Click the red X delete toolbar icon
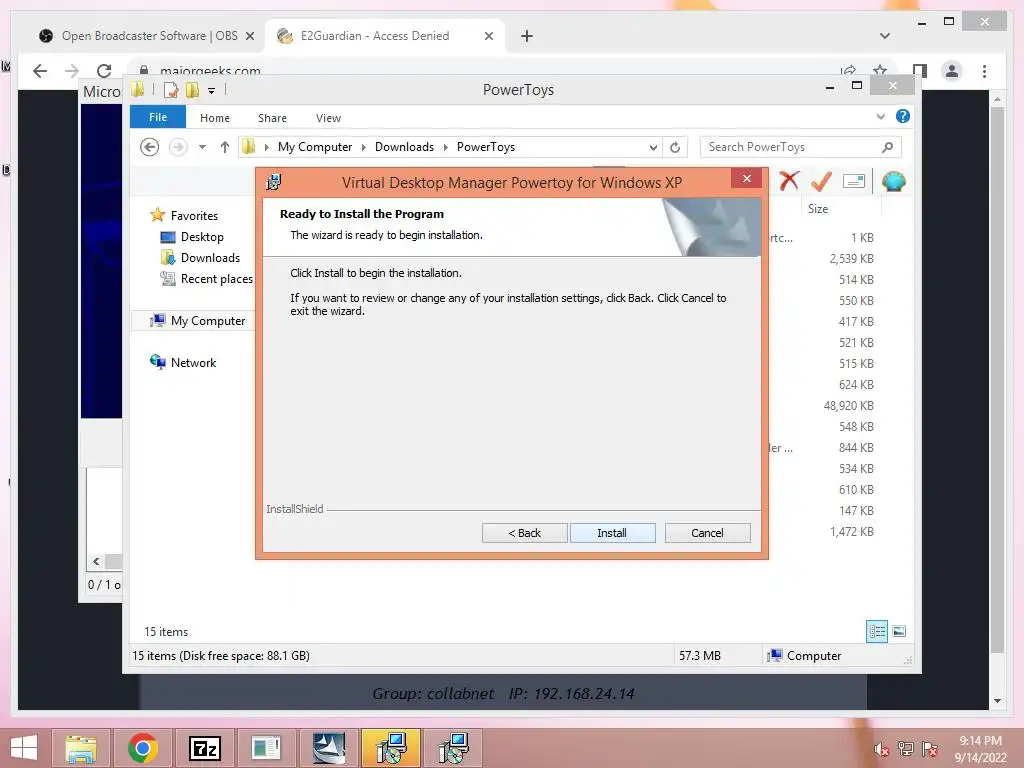 [x=789, y=180]
